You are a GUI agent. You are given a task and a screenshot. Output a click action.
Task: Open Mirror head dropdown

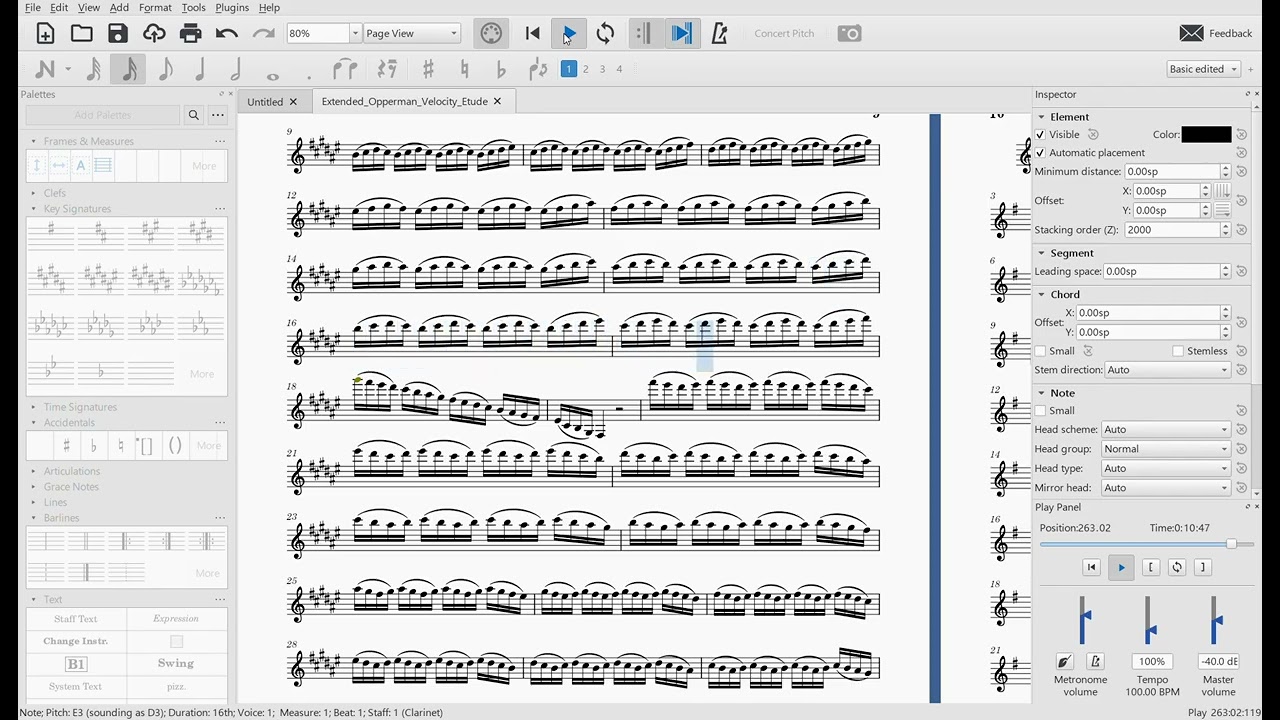pyautogui.click(x=1166, y=488)
